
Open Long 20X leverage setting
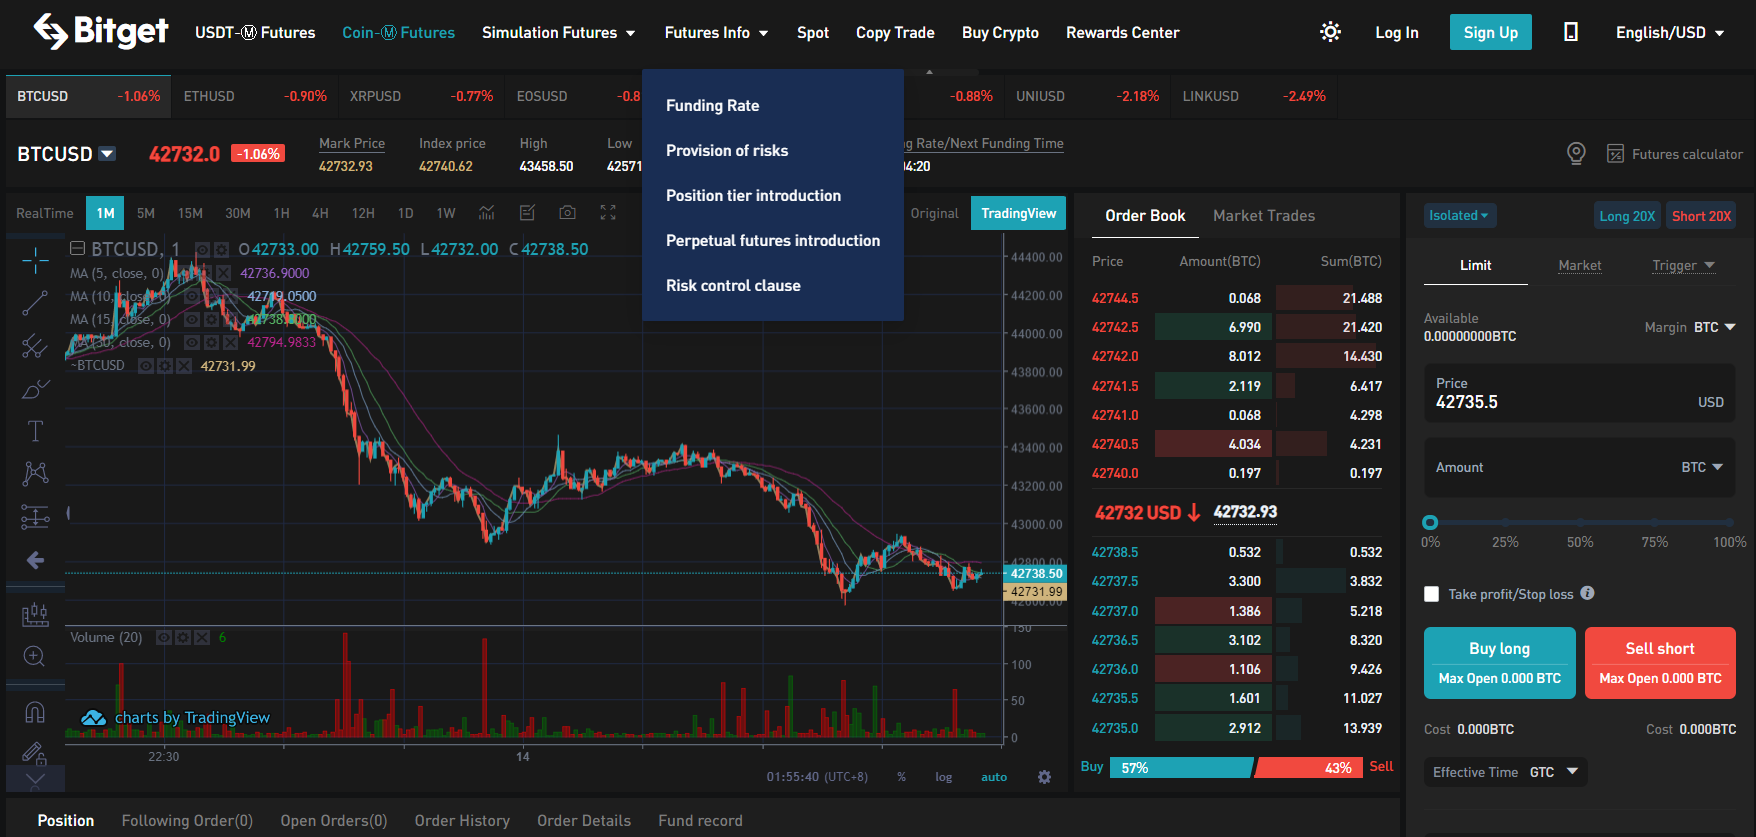[x=1627, y=215]
